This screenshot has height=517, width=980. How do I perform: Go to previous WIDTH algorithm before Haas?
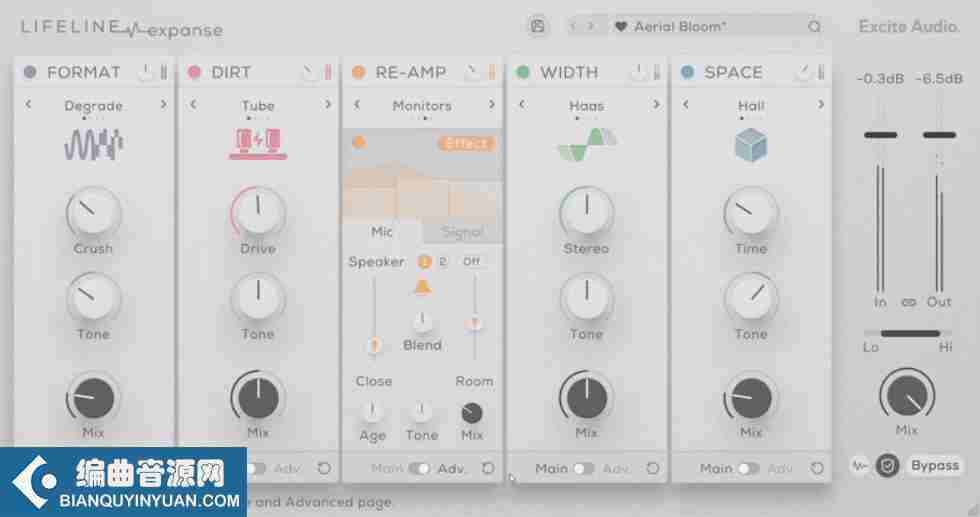(522, 104)
